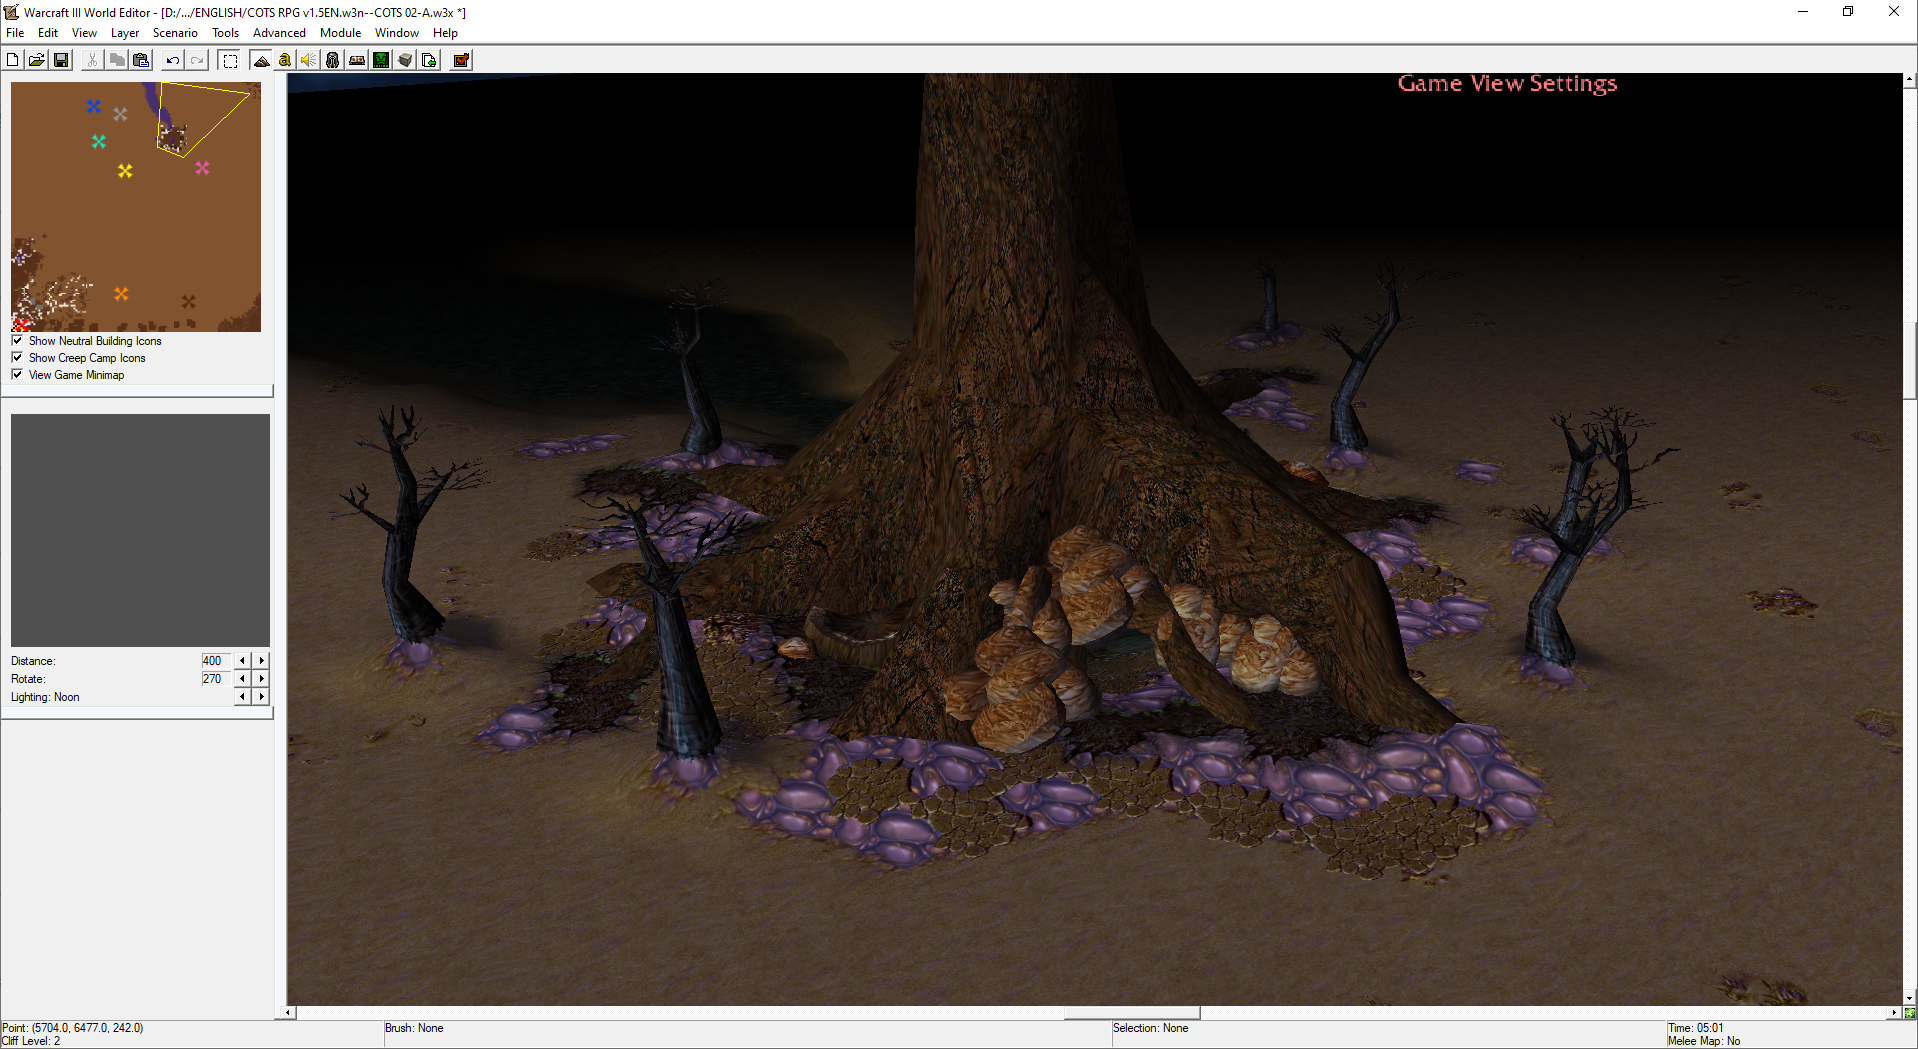Image resolution: width=1918 pixels, height=1049 pixels.
Task: Click the pink start location on the minimap
Action: (x=202, y=168)
